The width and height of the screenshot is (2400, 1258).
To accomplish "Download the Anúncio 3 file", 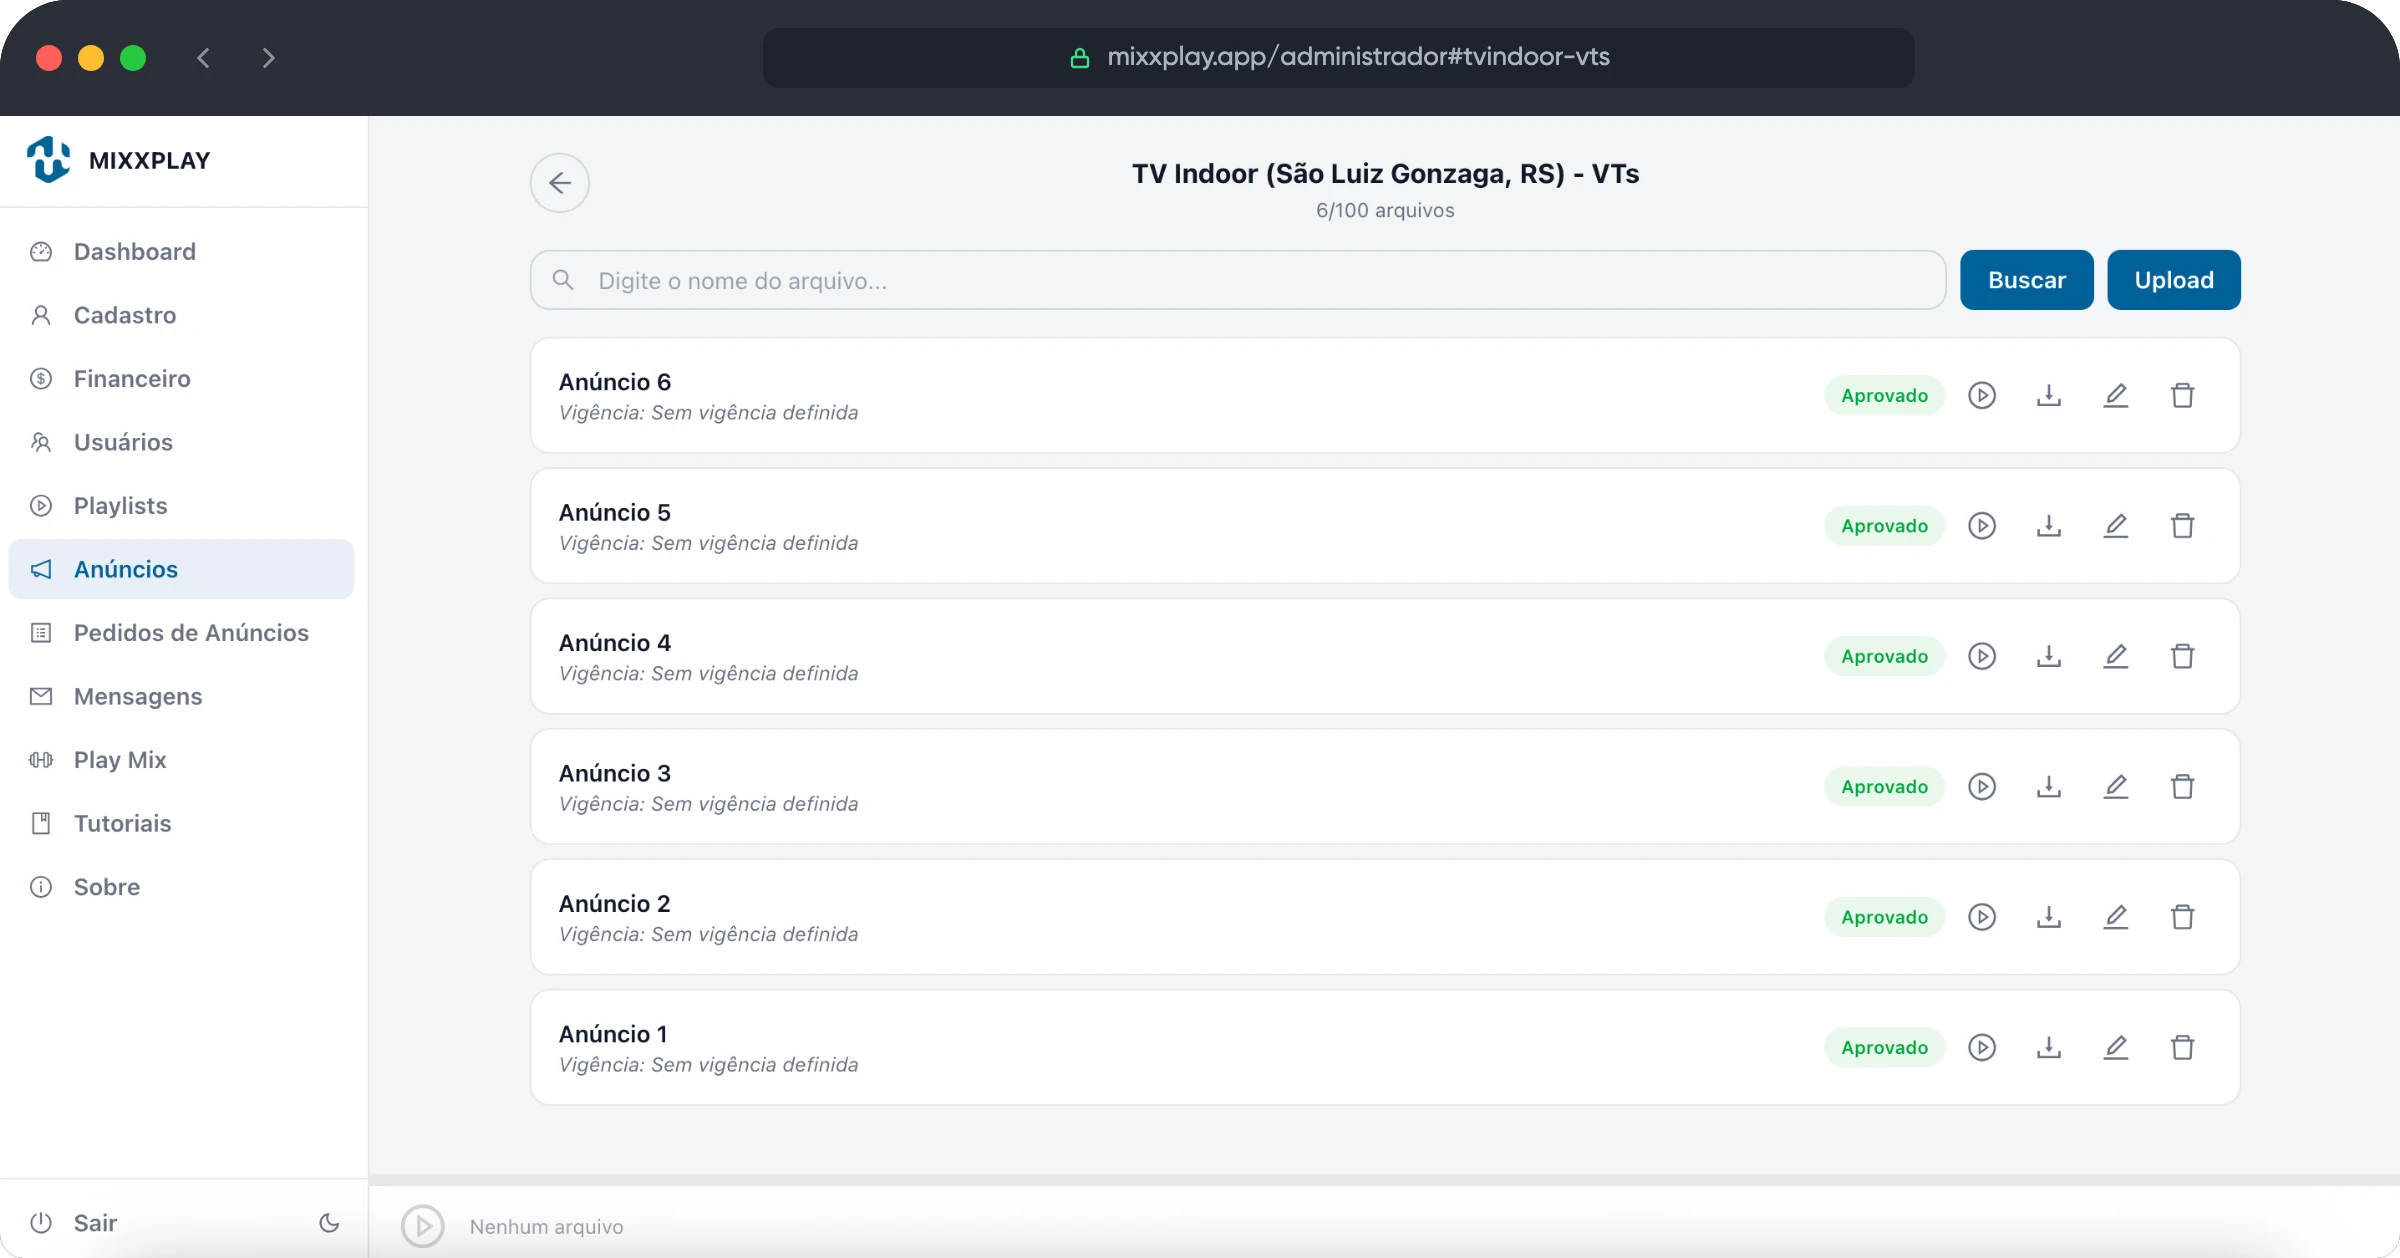I will [x=2049, y=787].
